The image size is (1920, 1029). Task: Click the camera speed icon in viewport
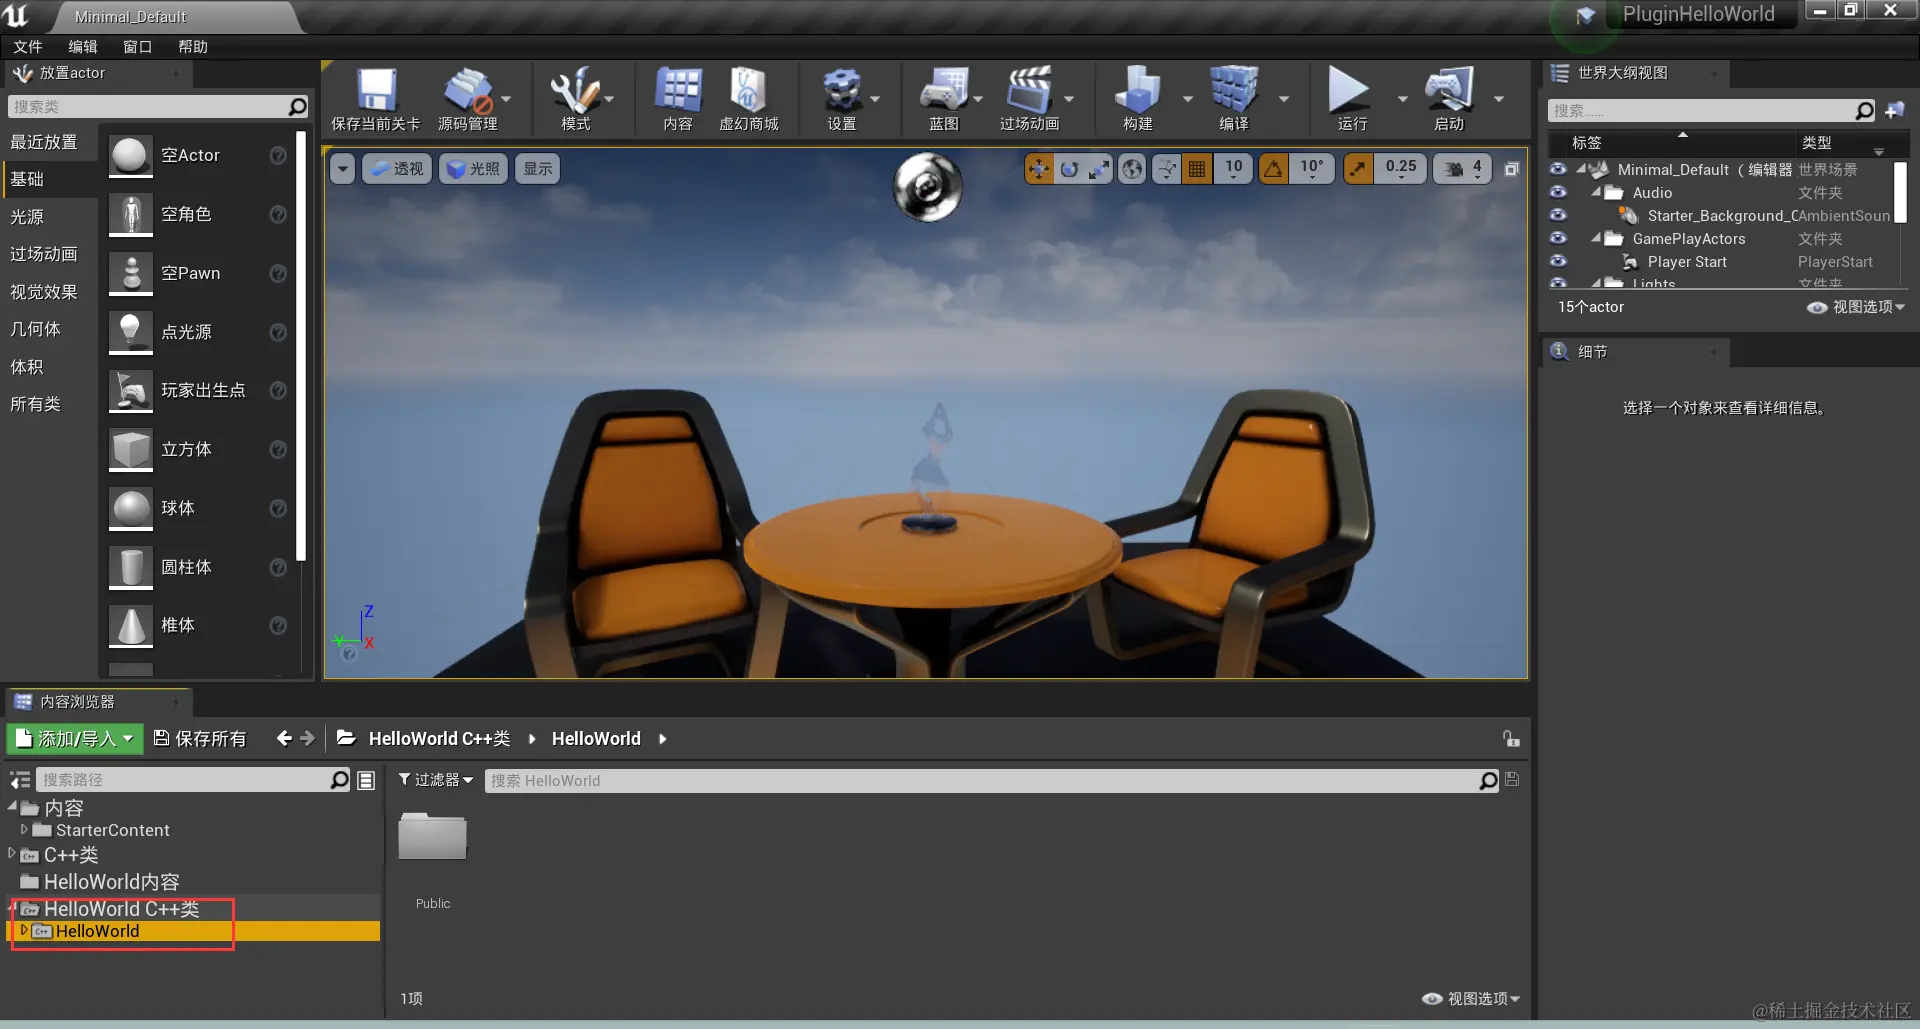[x=1453, y=169]
